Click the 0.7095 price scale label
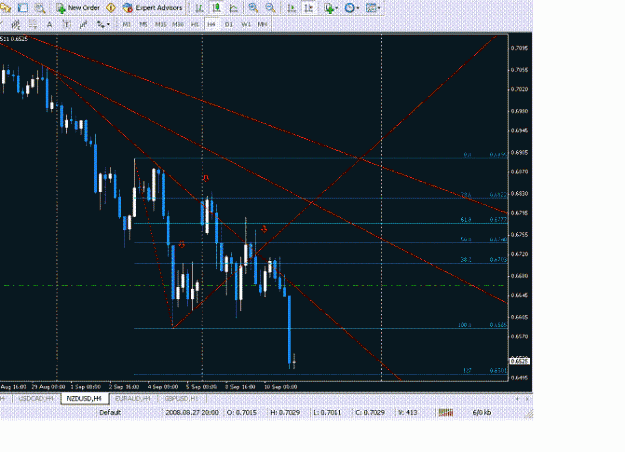Viewport: 625px width, 452px height. point(519,48)
